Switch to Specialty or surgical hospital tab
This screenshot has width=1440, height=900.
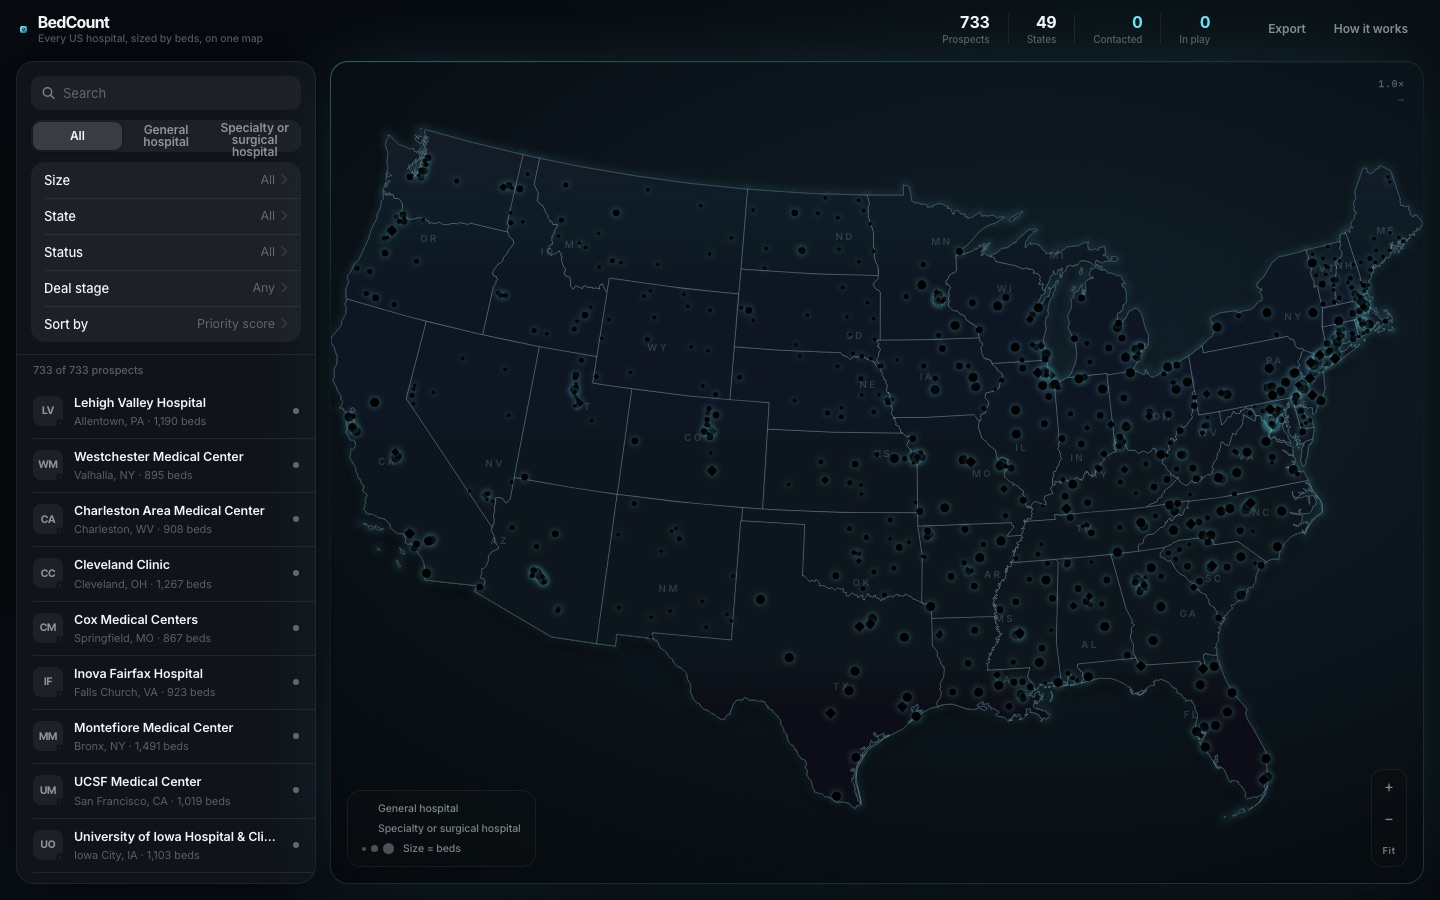point(255,140)
